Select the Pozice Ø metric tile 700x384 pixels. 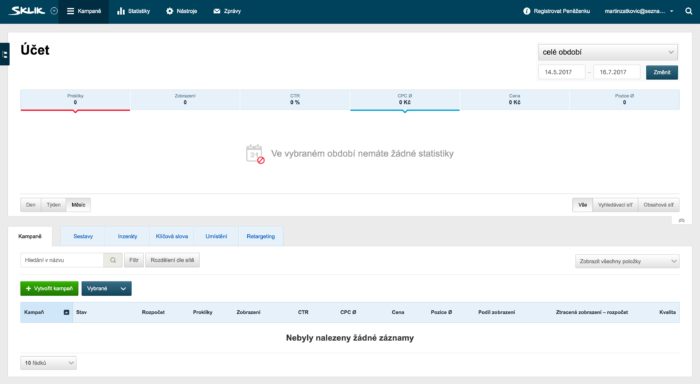click(624, 100)
